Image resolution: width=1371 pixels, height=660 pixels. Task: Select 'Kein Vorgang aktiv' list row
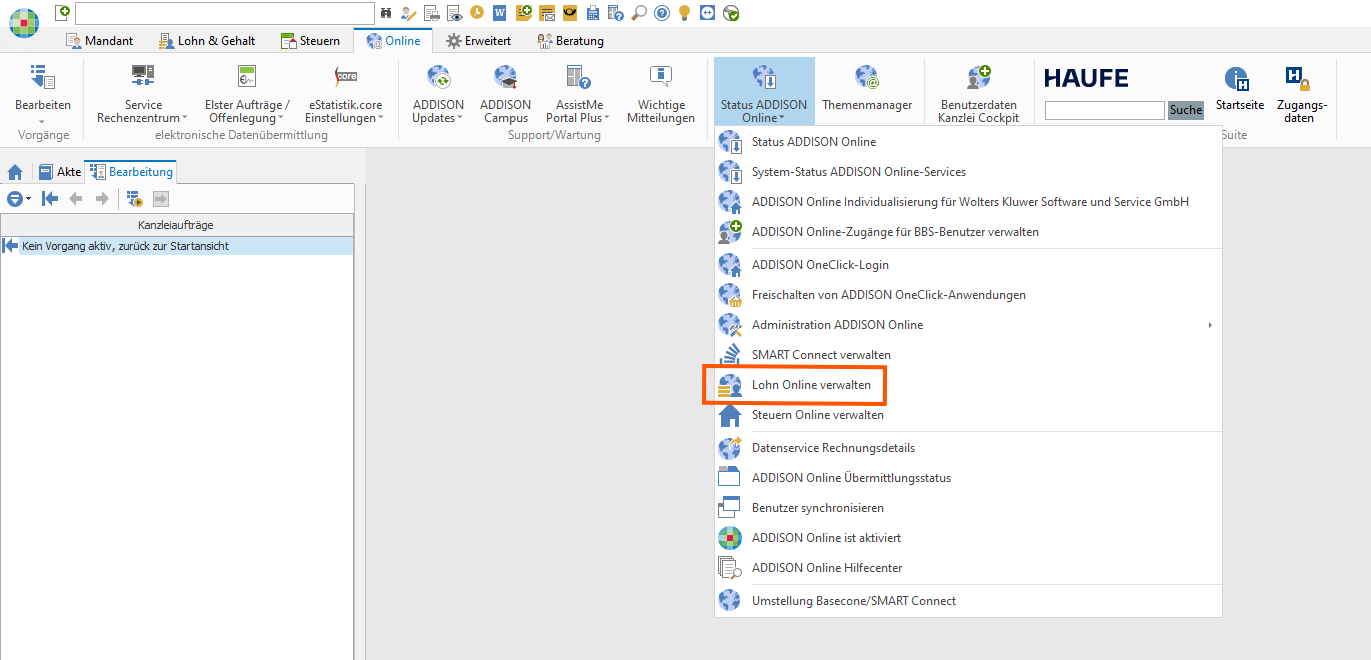pyautogui.click(x=177, y=246)
